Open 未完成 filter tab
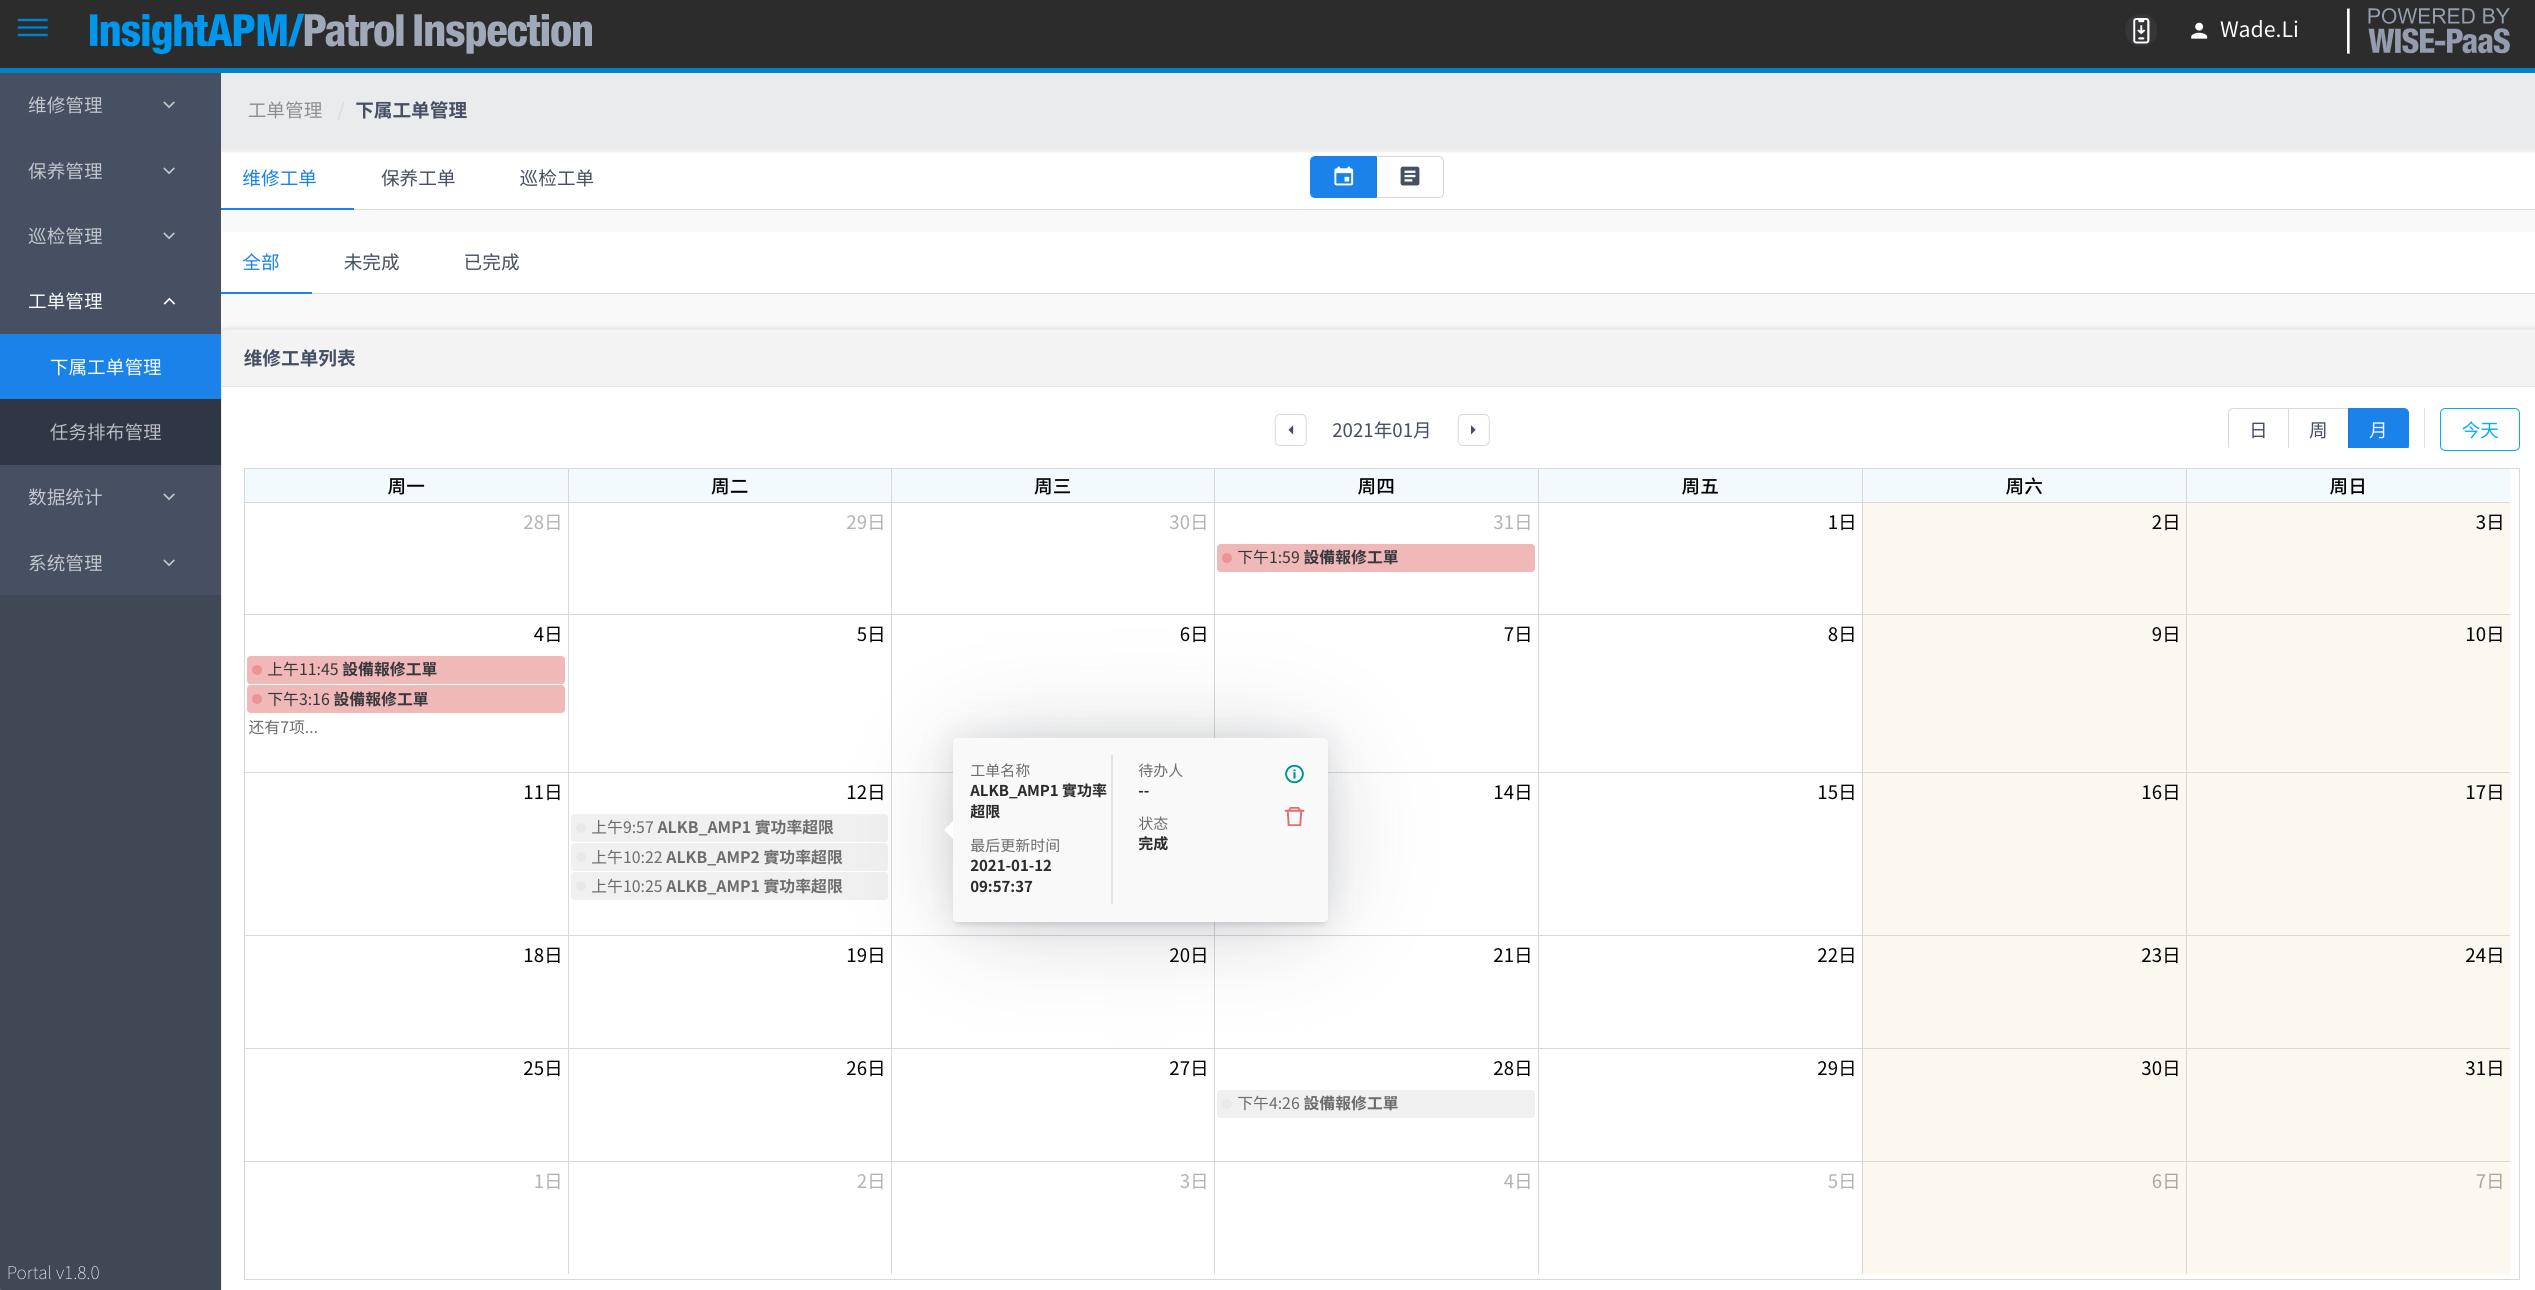 click(371, 262)
